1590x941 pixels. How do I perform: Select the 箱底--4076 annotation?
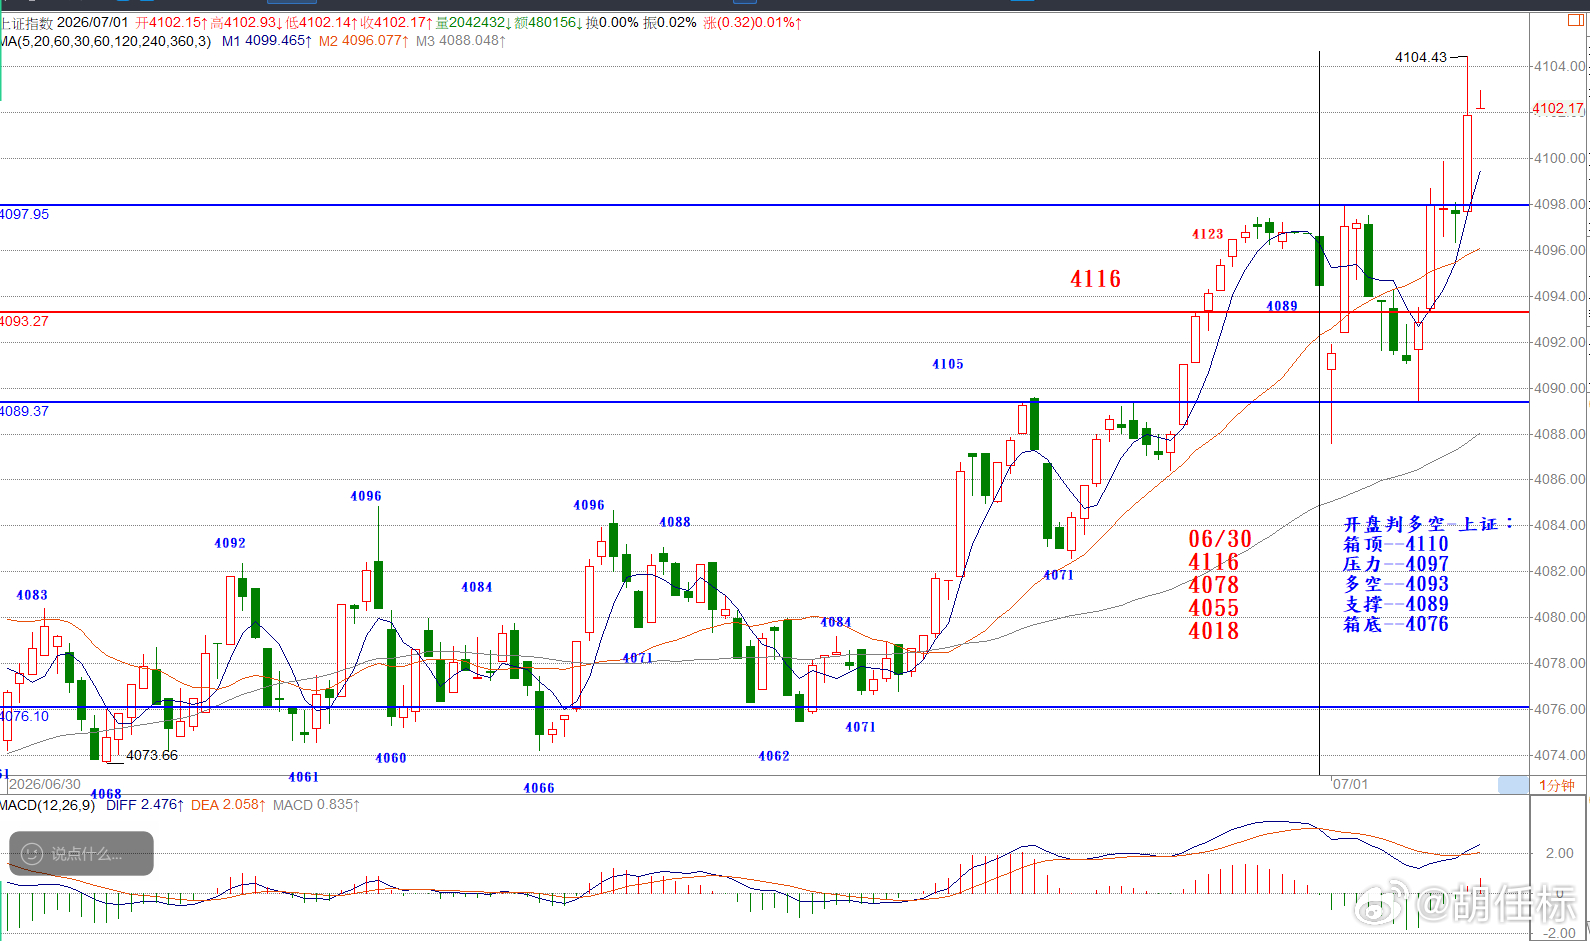1396,624
